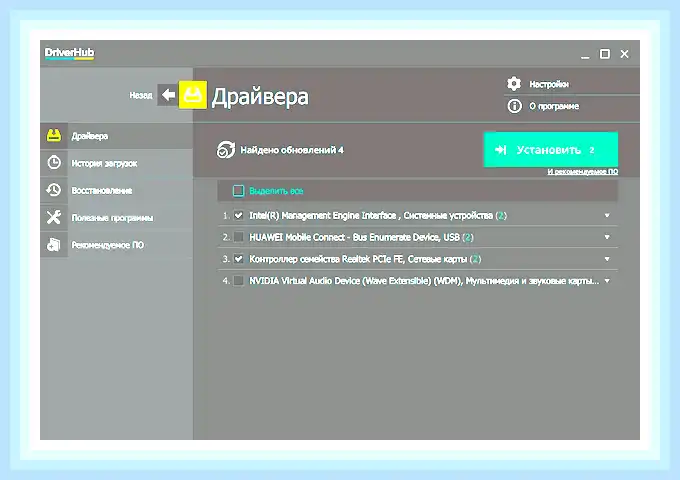Screen dimensions: 680x480
Task: Open settings via the gear icon
Action: pos(514,84)
